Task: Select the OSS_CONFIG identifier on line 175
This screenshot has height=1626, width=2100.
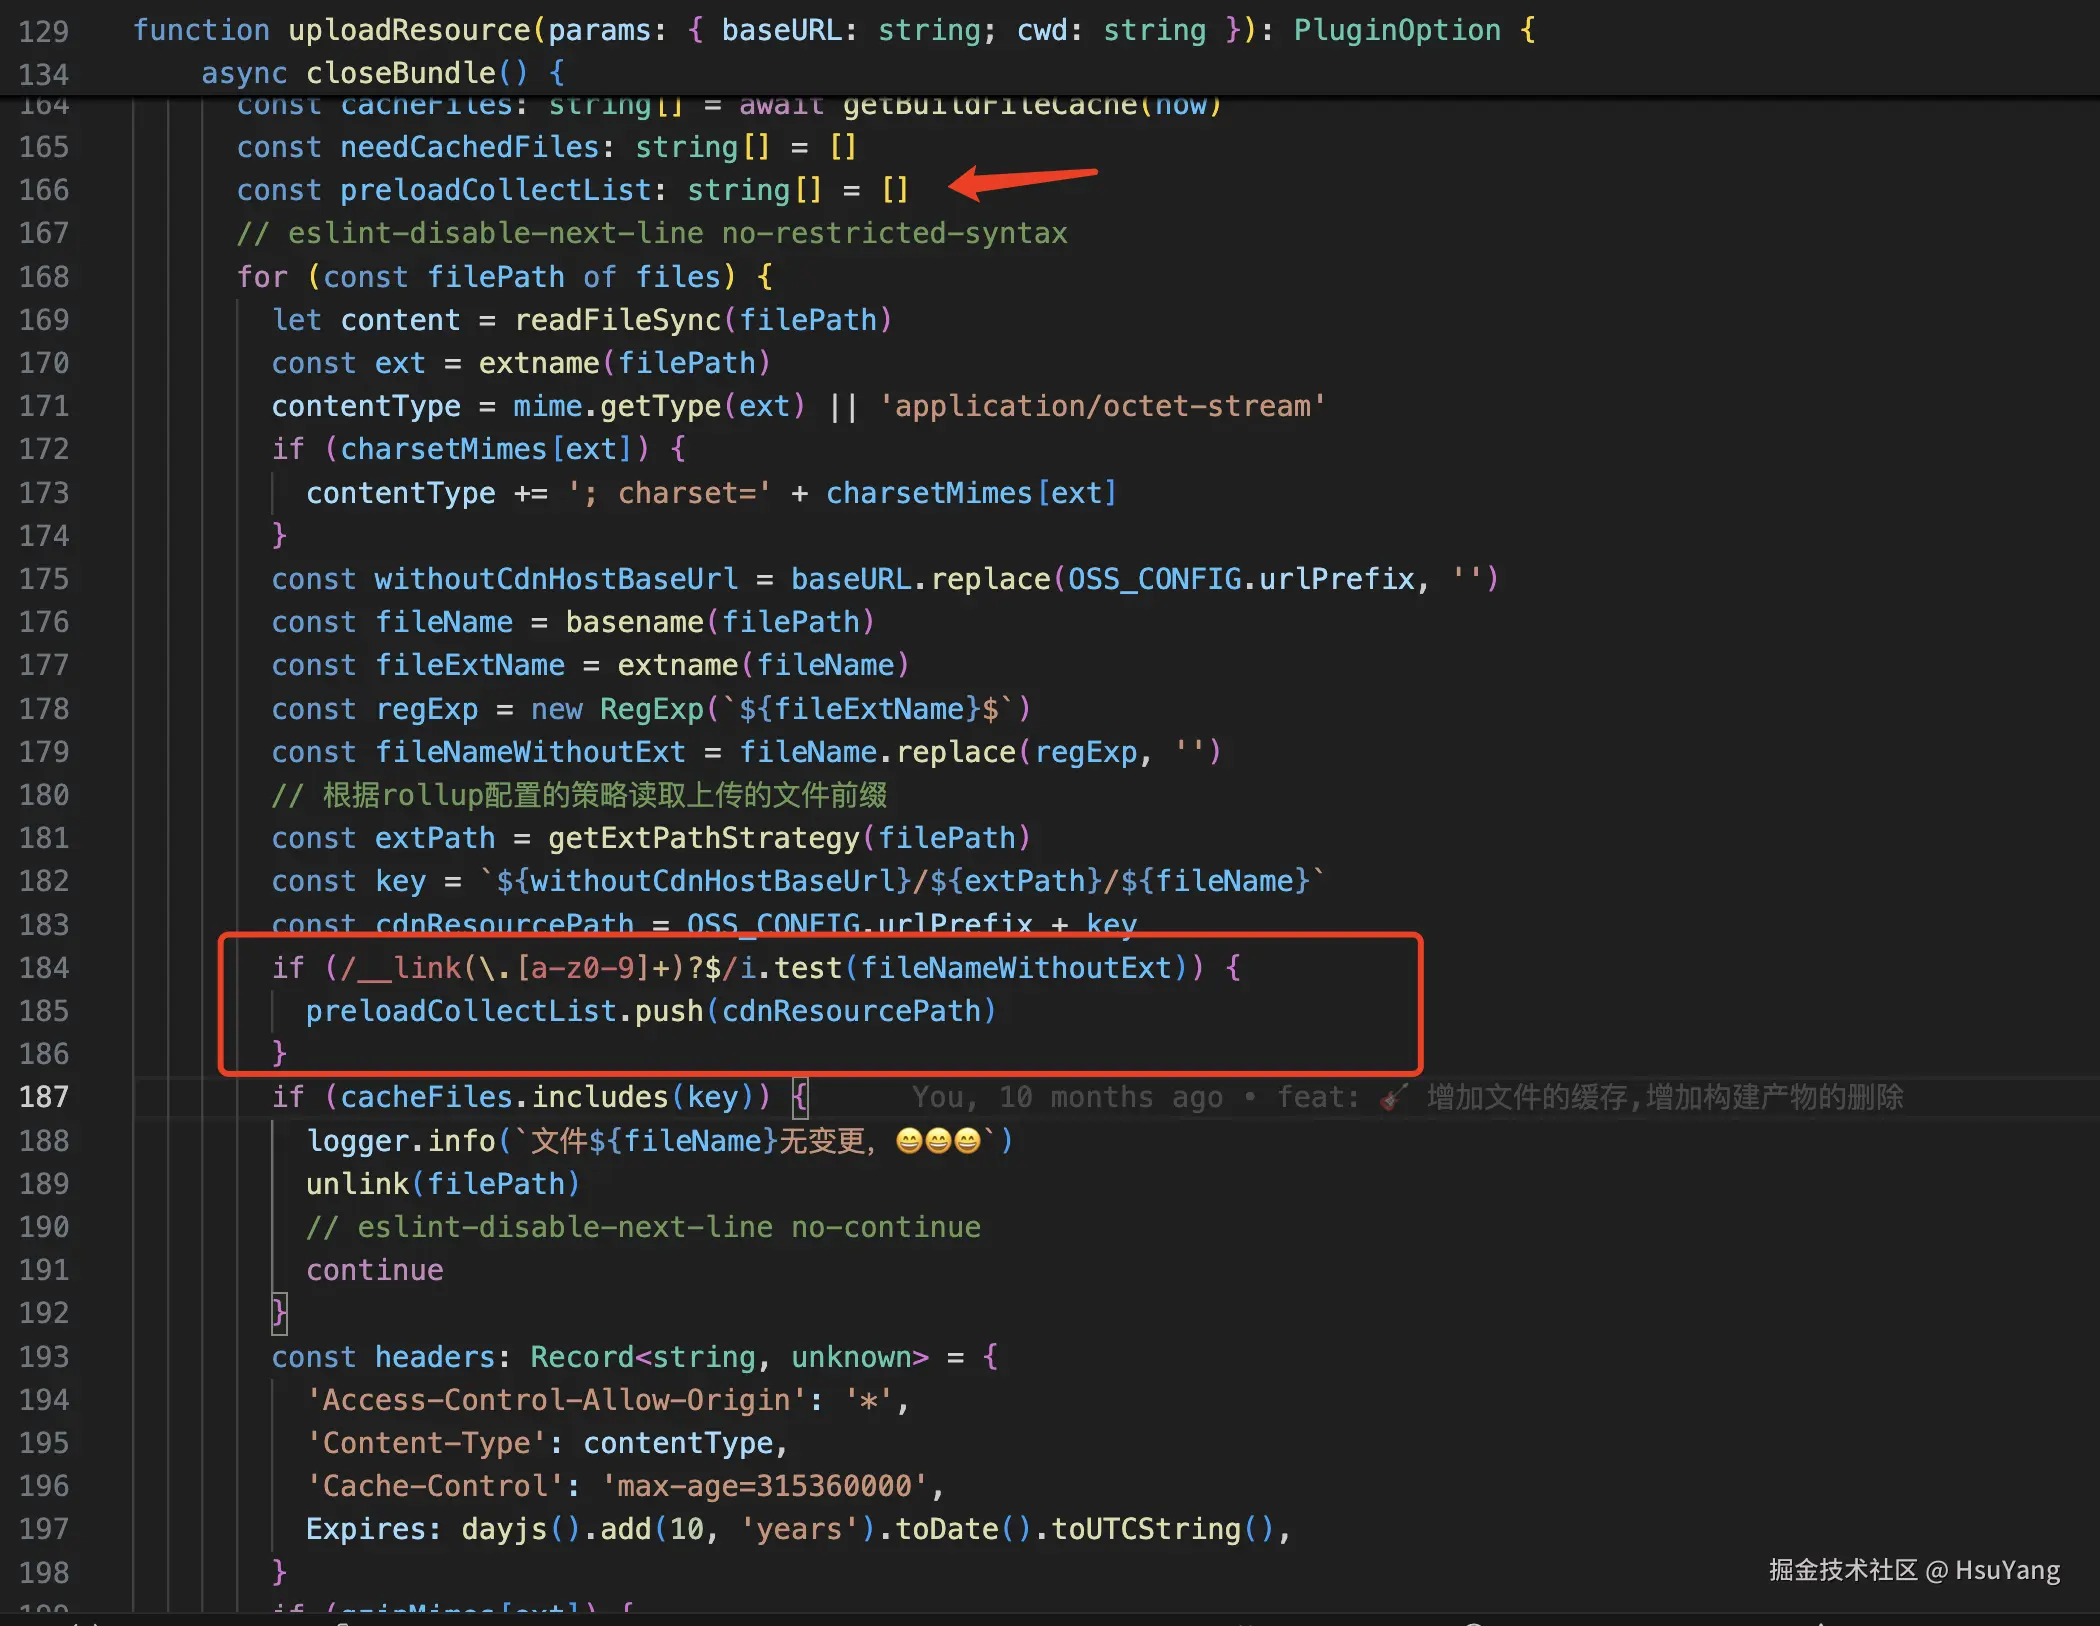Action: point(1154,579)
